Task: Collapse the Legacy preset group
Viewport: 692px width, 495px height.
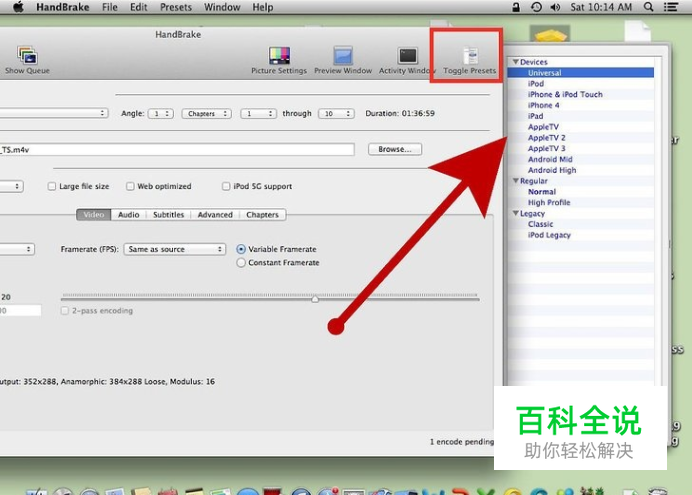Action: (x=515, y=213)
